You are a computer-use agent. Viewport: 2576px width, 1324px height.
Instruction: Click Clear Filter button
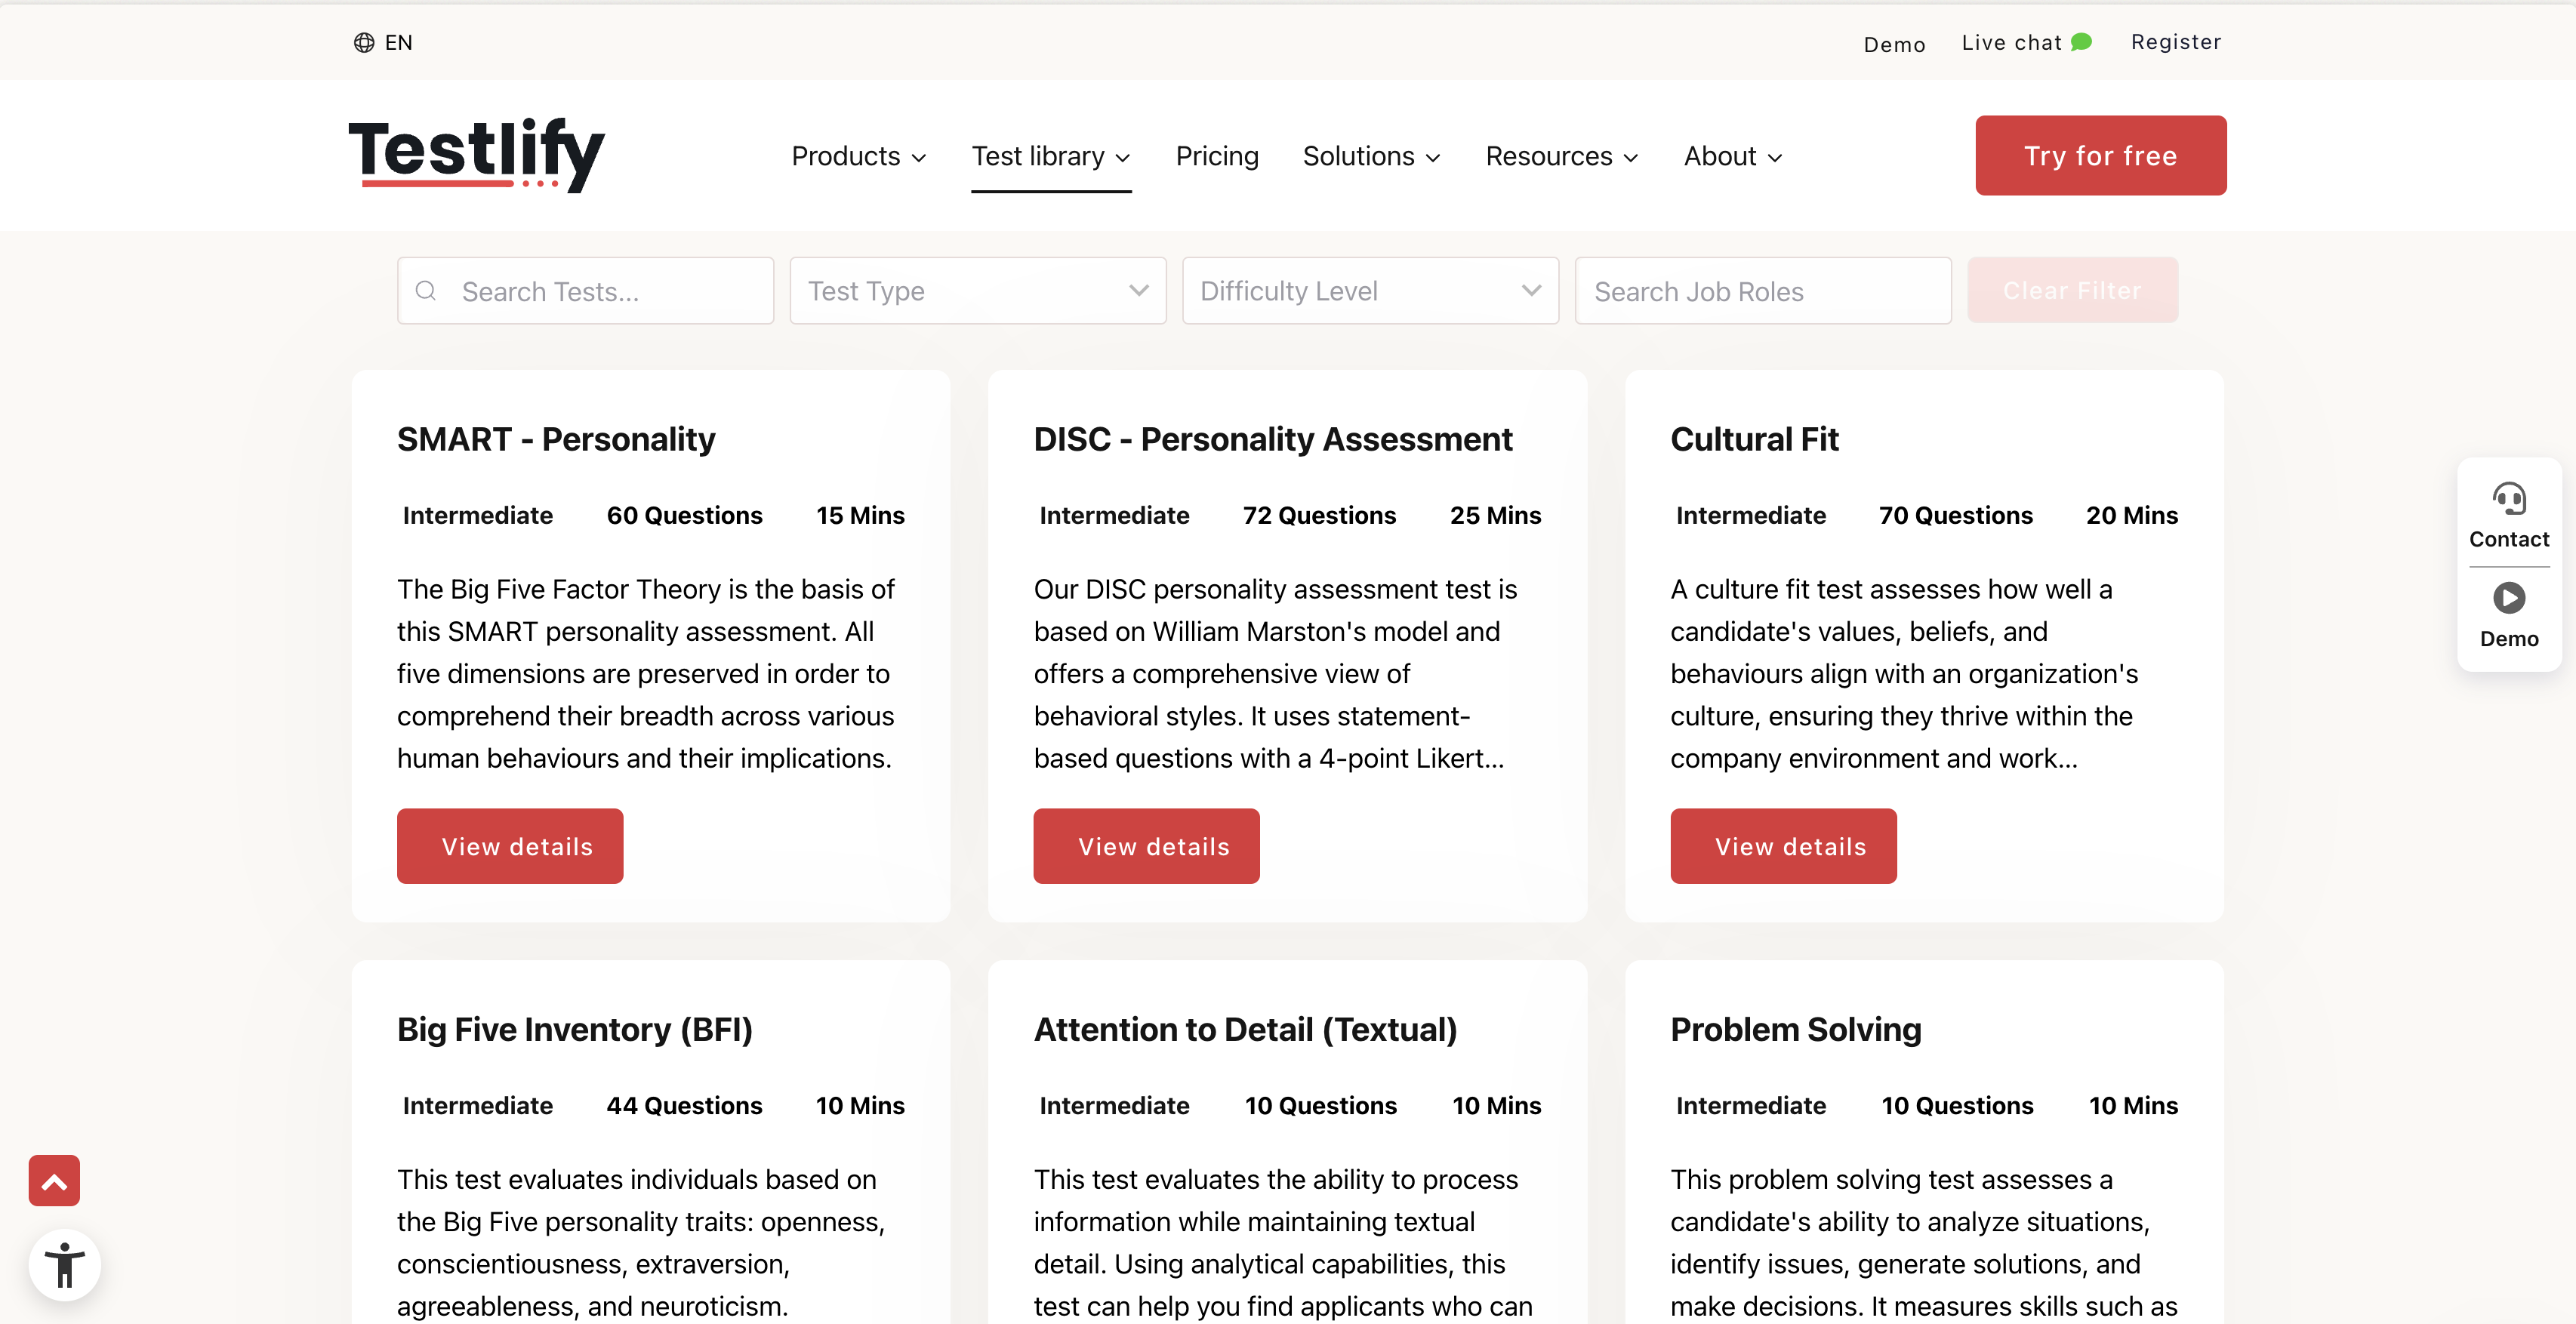point(2073,291)
